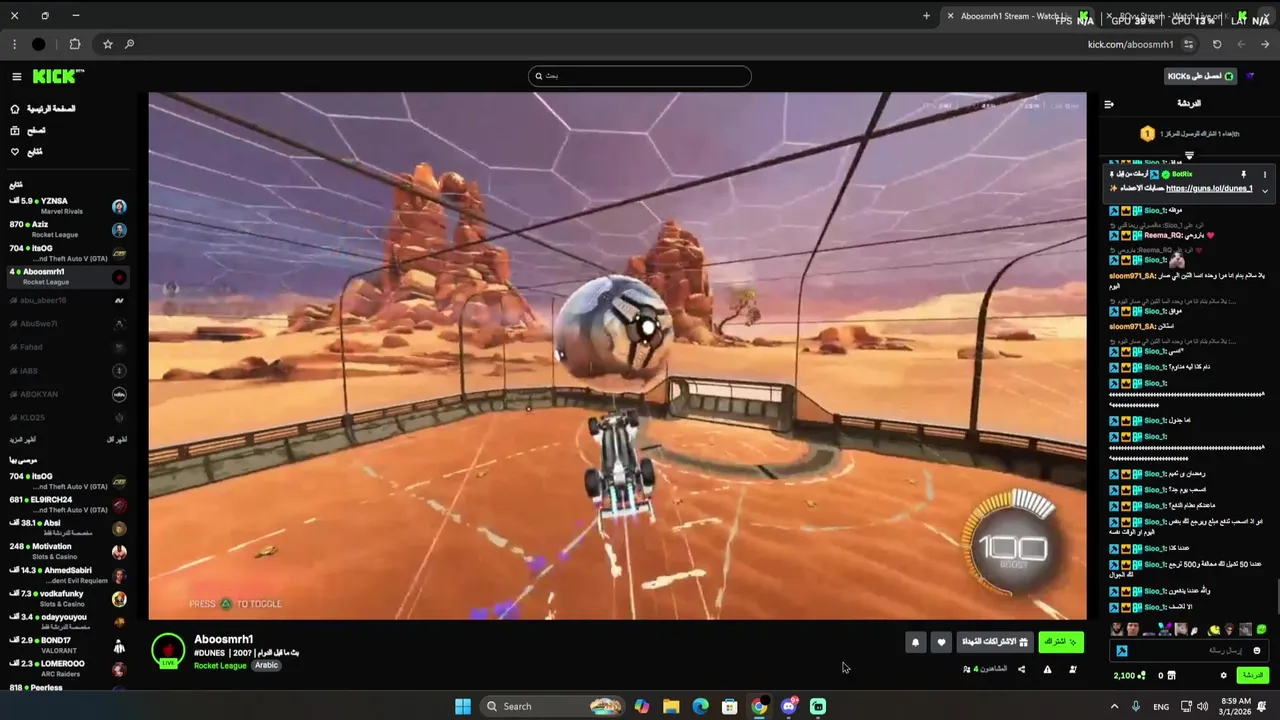Click the gold number 1 leaderboard badge

pos(1147,133)
